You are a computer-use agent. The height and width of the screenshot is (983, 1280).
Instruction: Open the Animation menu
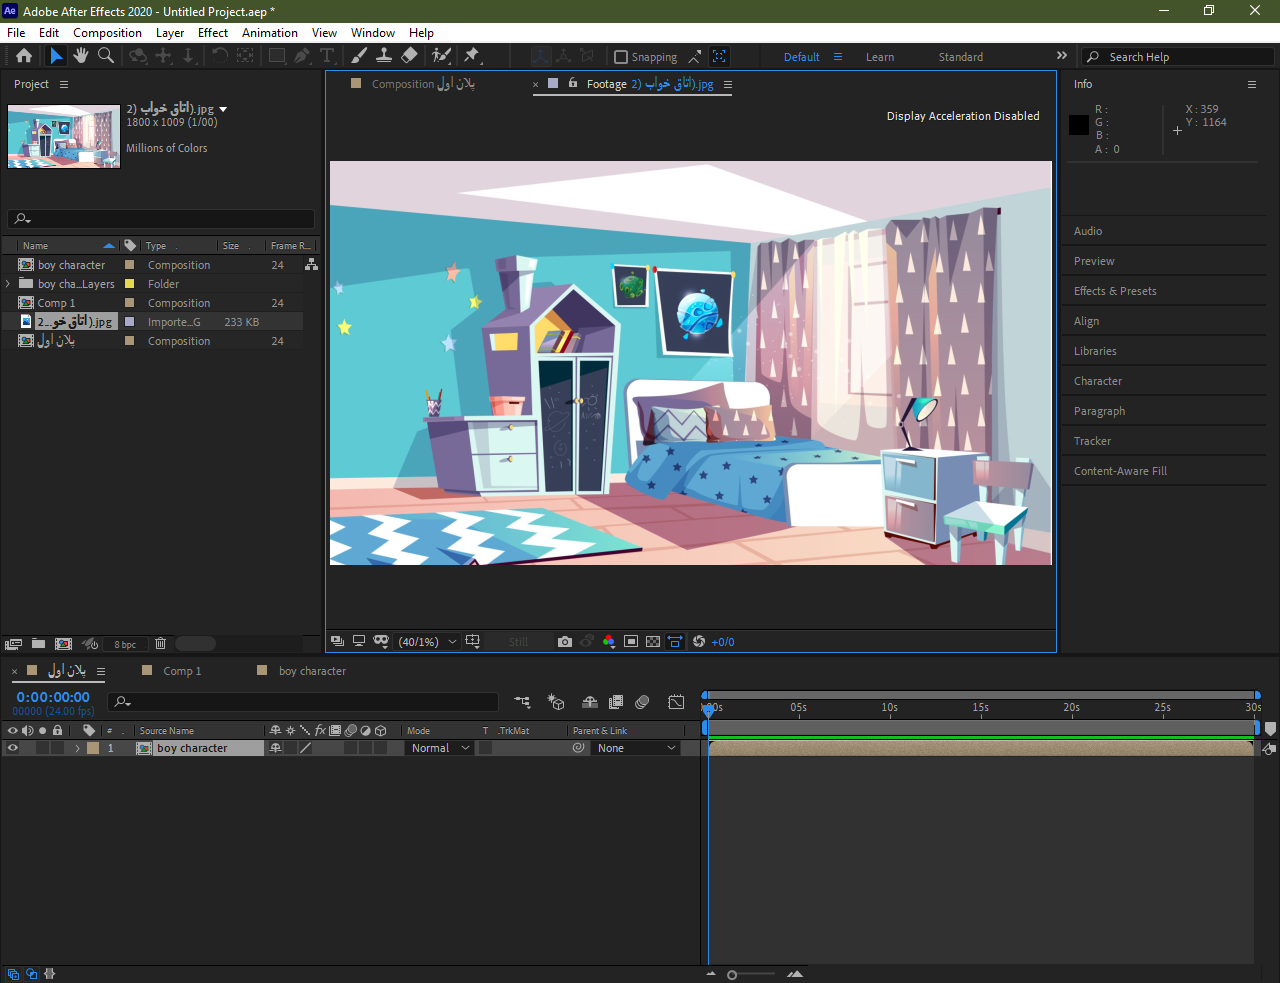click(270, 33)
